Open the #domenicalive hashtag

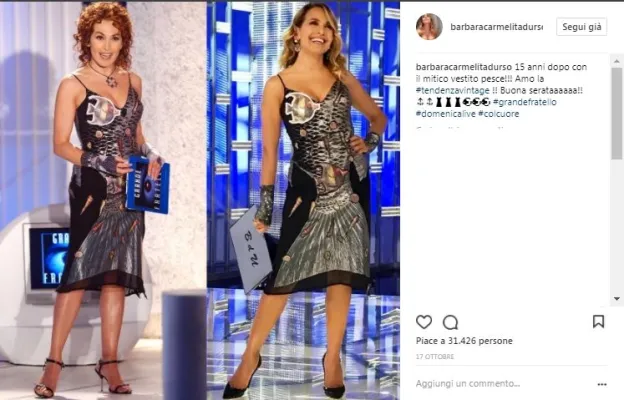pos(446,114)
